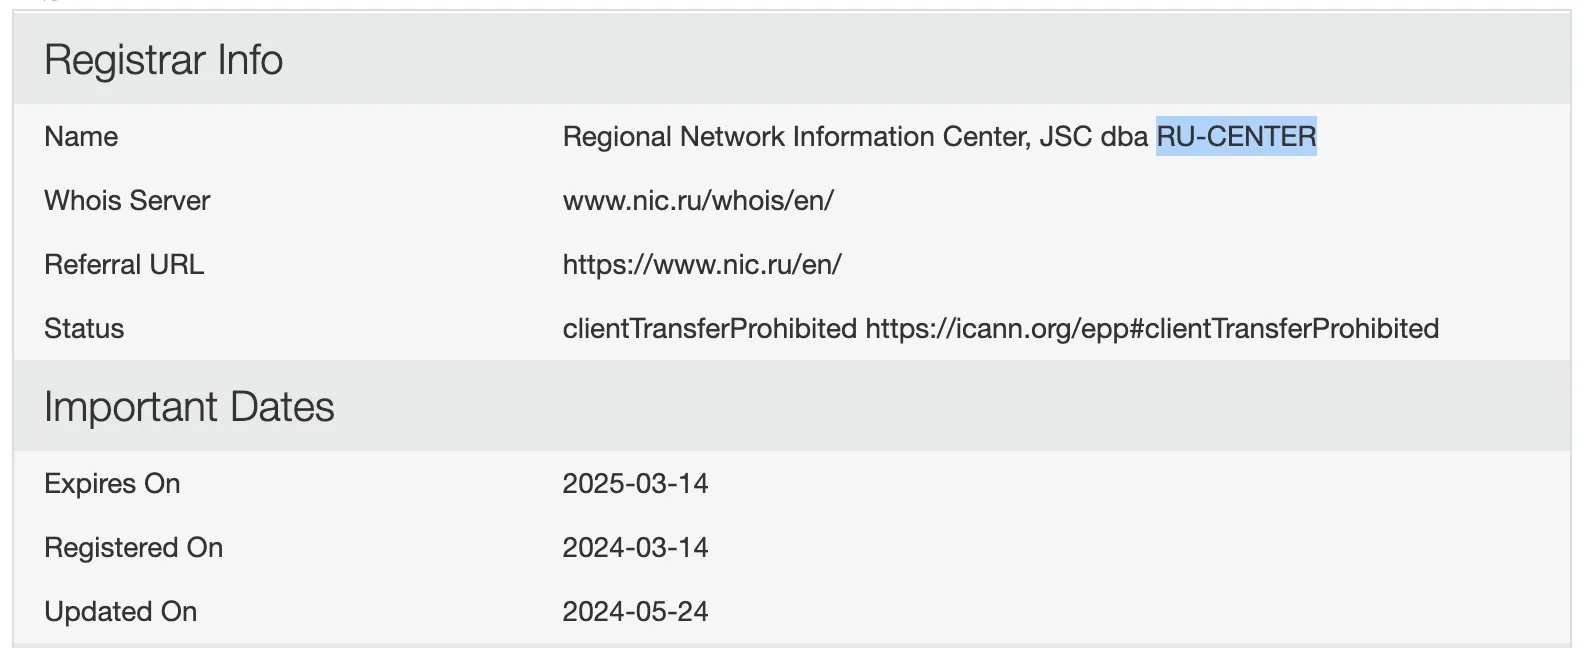Open the https://www.nic.ru/en/ referral link
Screen dimensions: 1588x648
click(x=702, y=265)
